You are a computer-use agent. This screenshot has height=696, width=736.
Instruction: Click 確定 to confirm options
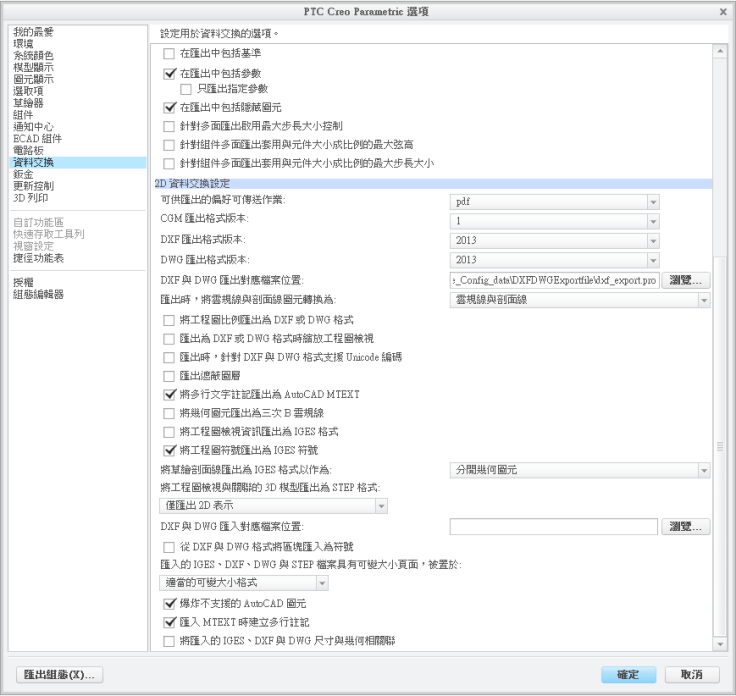628,674
